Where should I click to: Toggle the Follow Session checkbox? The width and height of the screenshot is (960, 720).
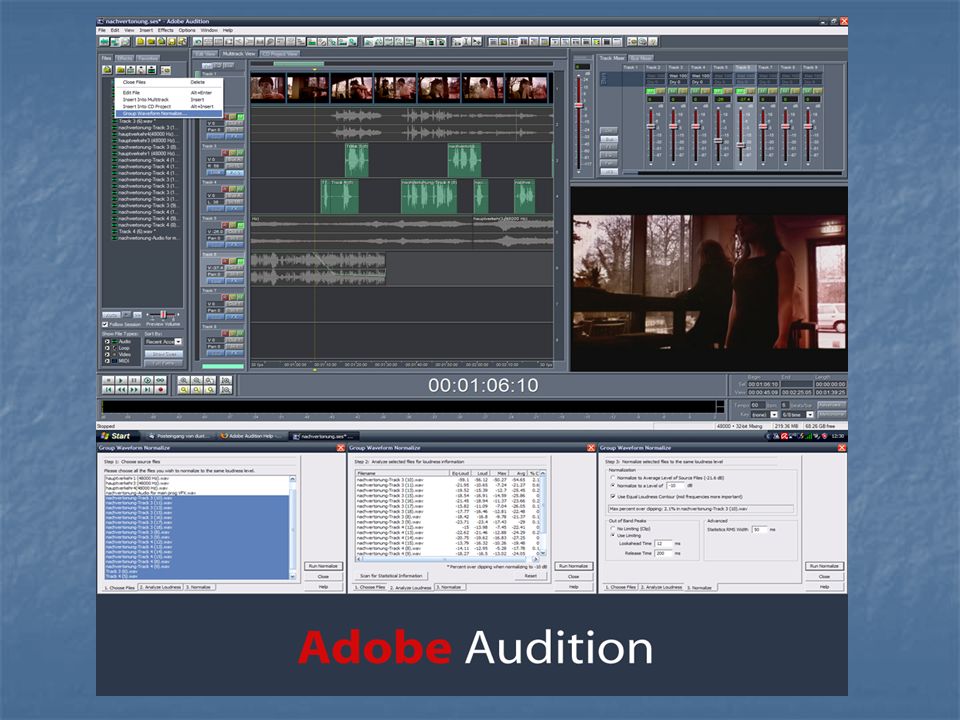[x=105, y=324]
